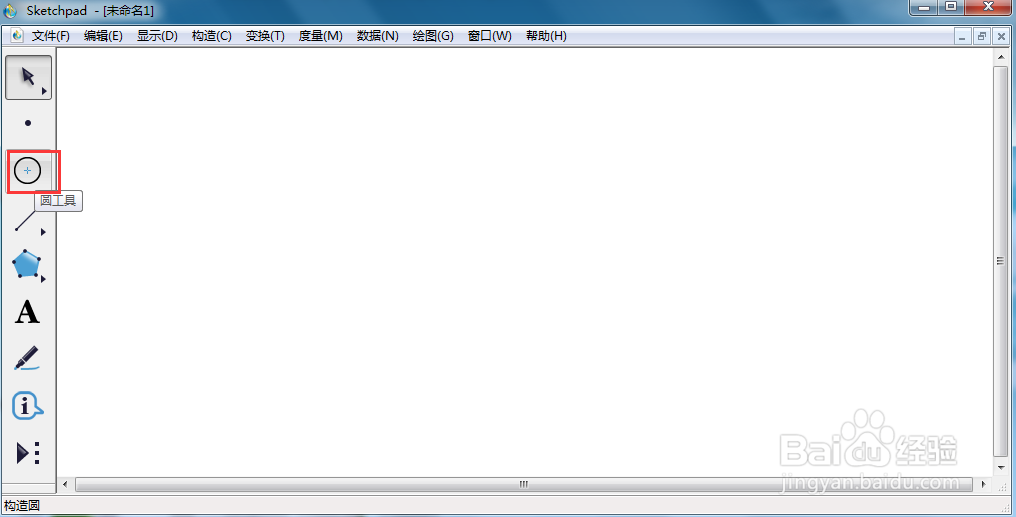Click the vertical scrollbar thumb

point(1001,261)
